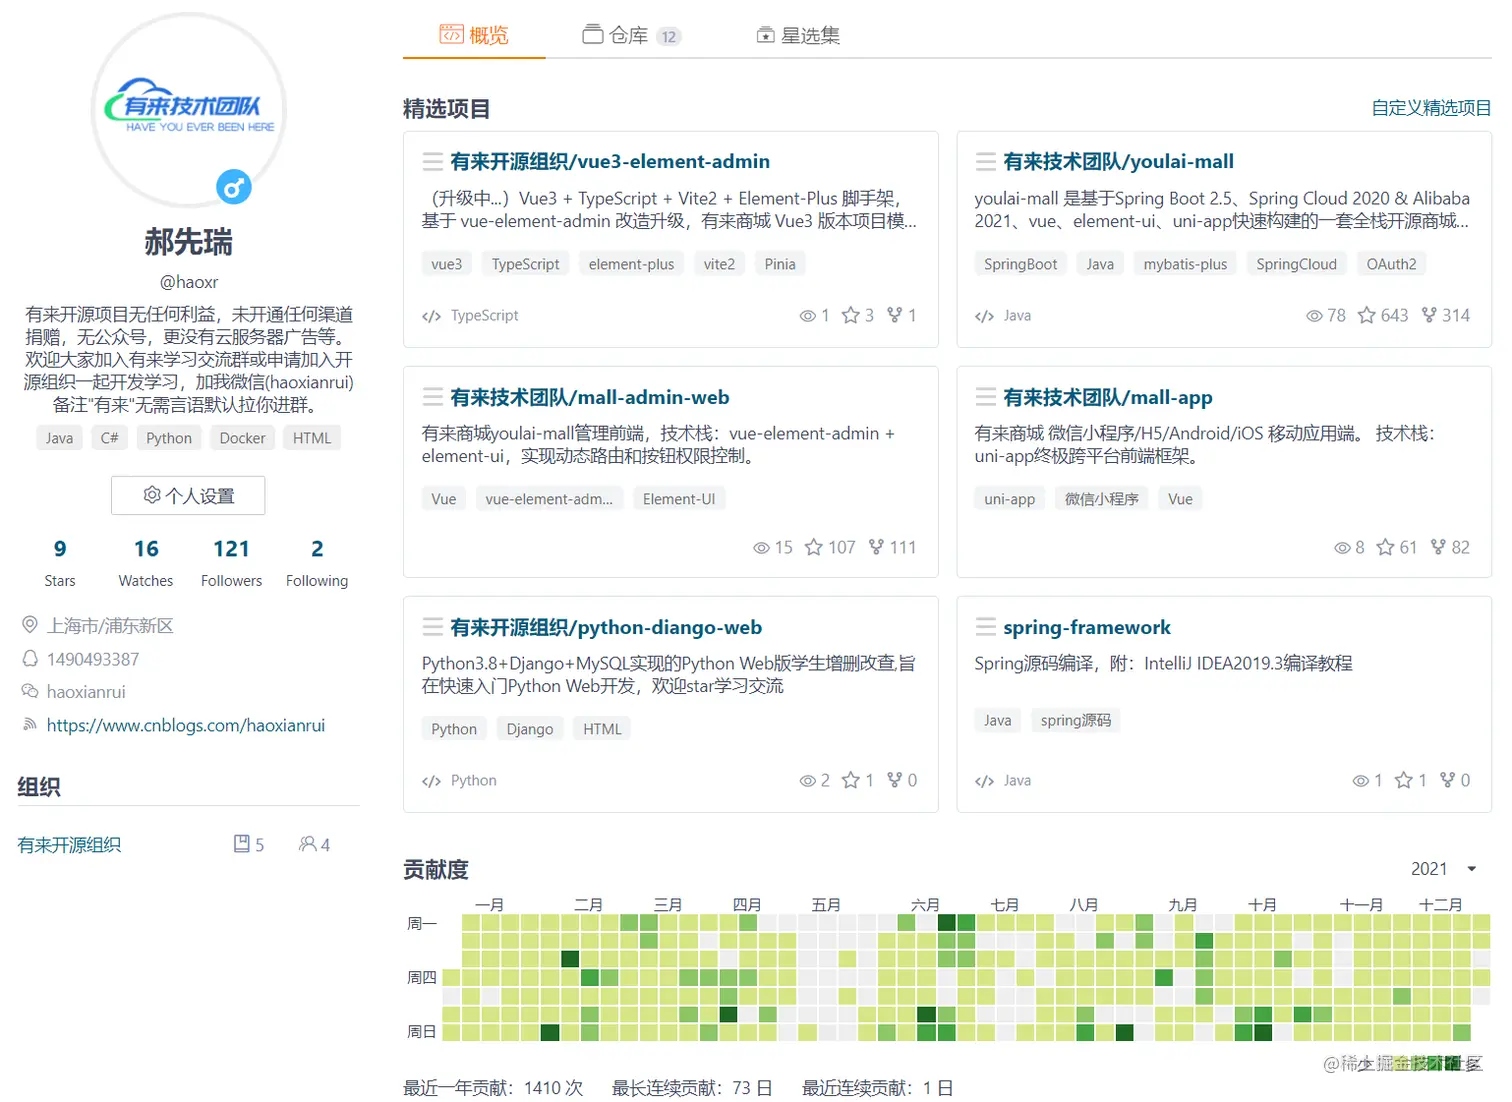Click the 自定义精选项目 link
This screenshot has width=1512, height=1102.
(x=1431, y=108)
